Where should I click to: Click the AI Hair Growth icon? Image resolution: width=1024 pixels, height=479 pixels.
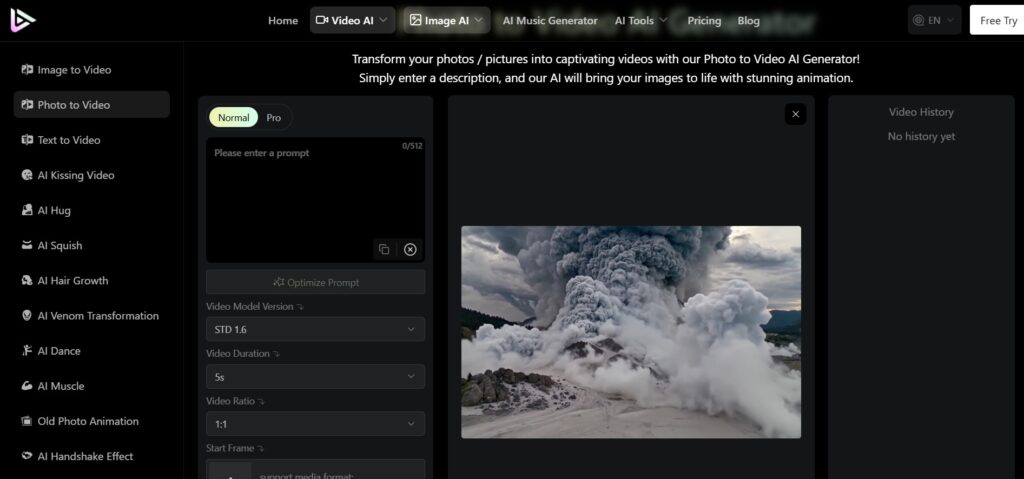click(27, 280)
